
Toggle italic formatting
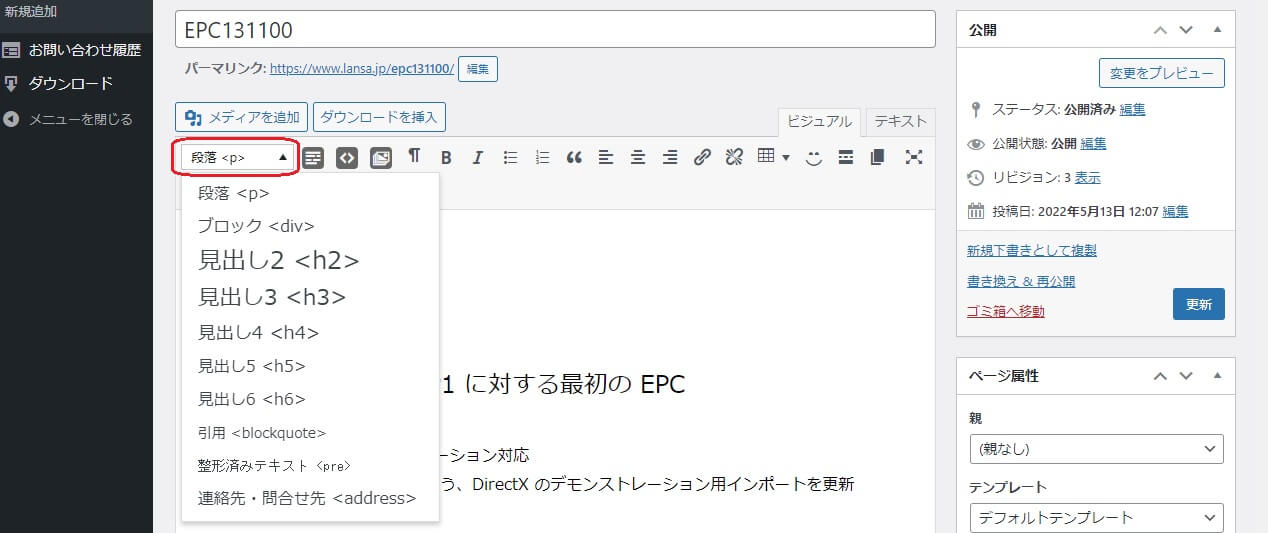(x=478, y=157)
